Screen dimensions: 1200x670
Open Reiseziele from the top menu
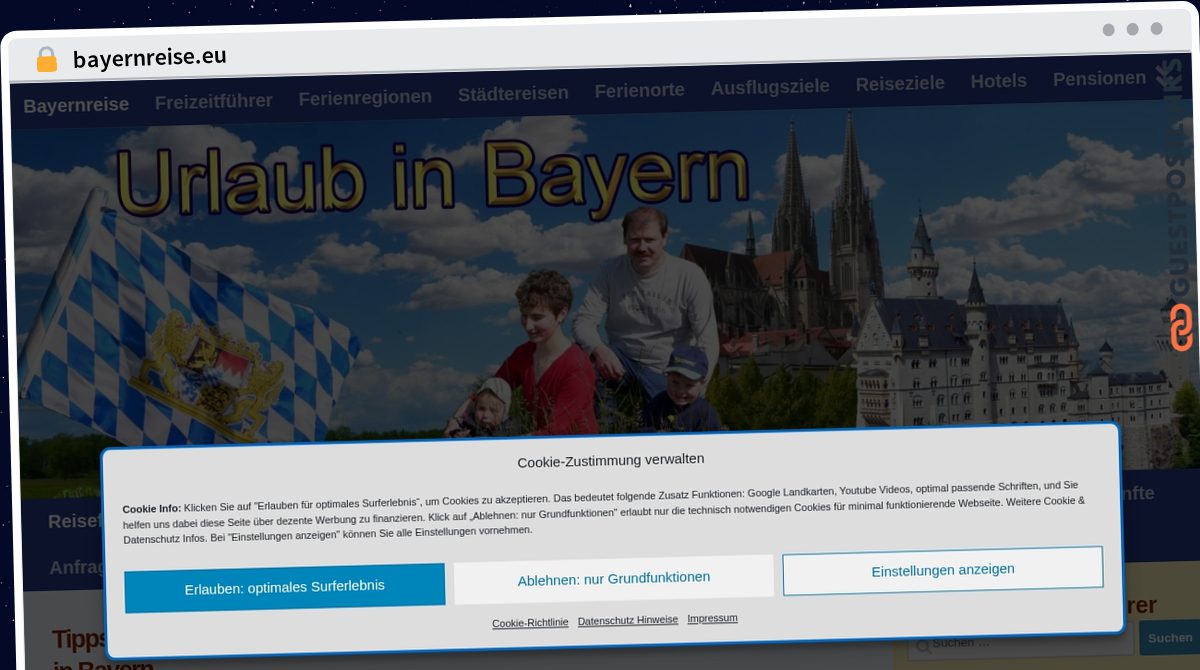coord(900,84)
